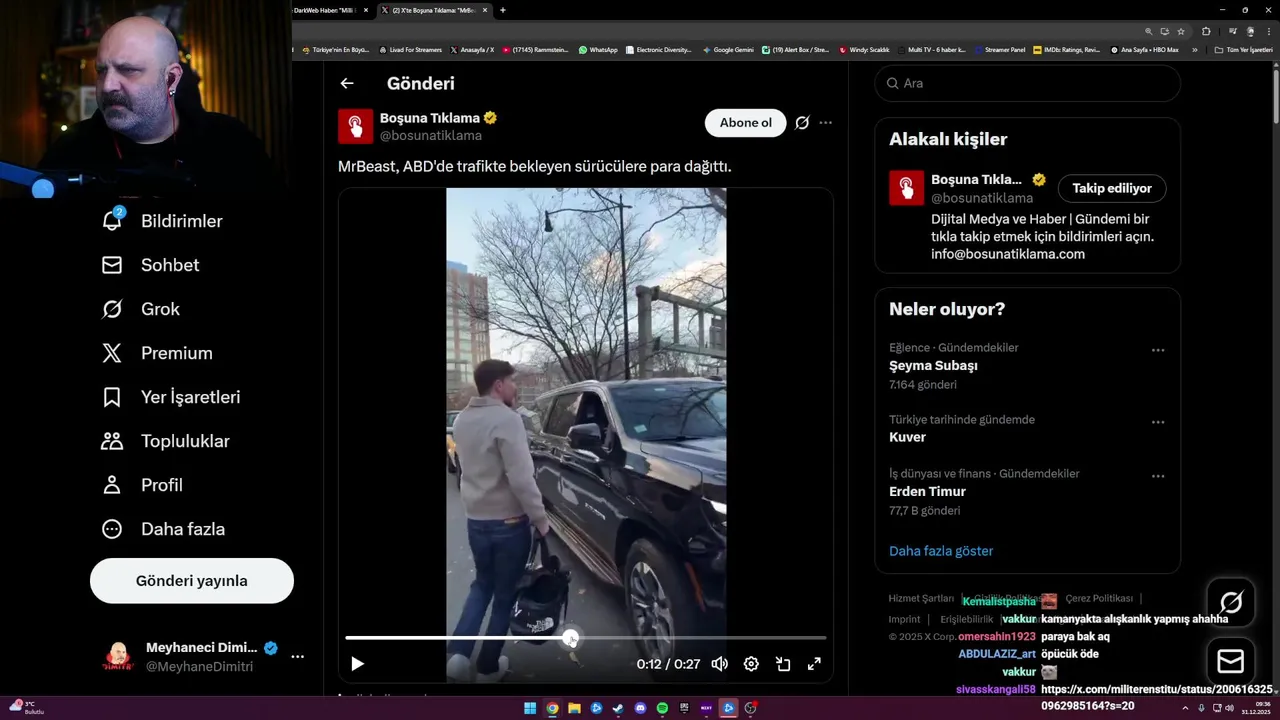1280x720 pixels.
Task: Open Grok from the sidebar
Action: pos(141,309)
